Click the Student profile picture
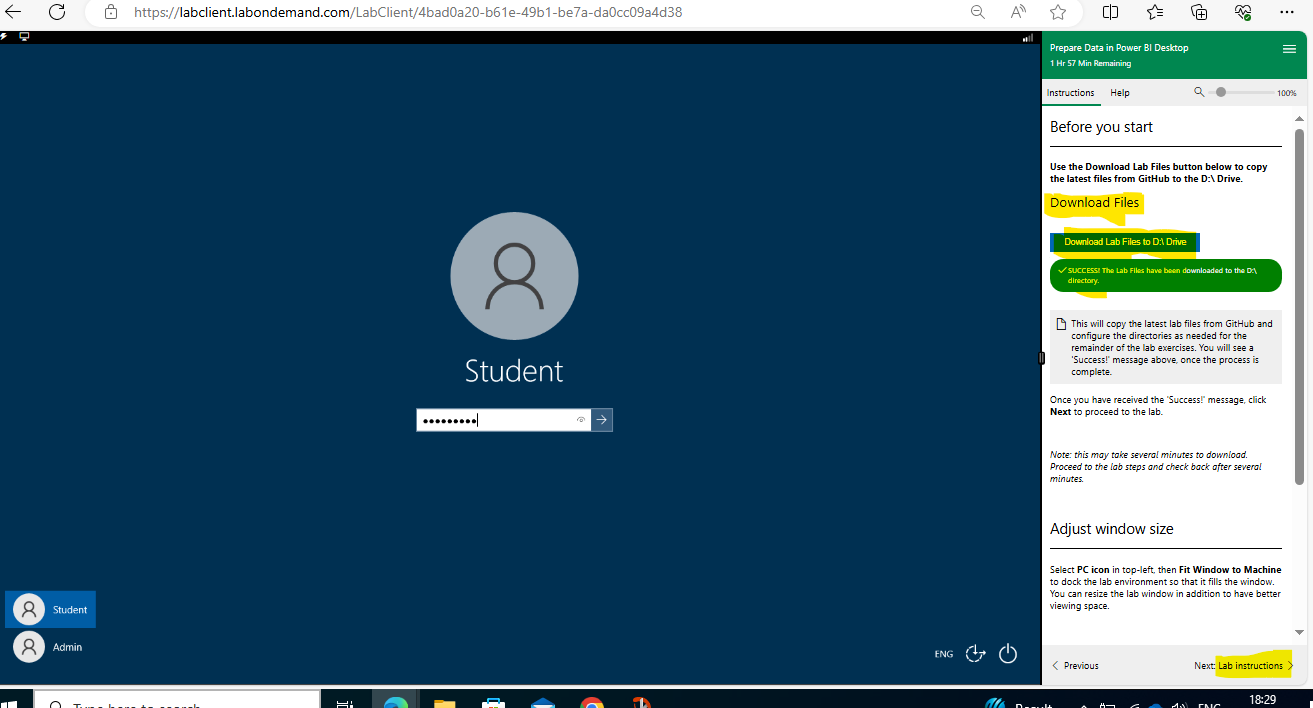This screenshot has width=1313, height=708. click(514, 276)
